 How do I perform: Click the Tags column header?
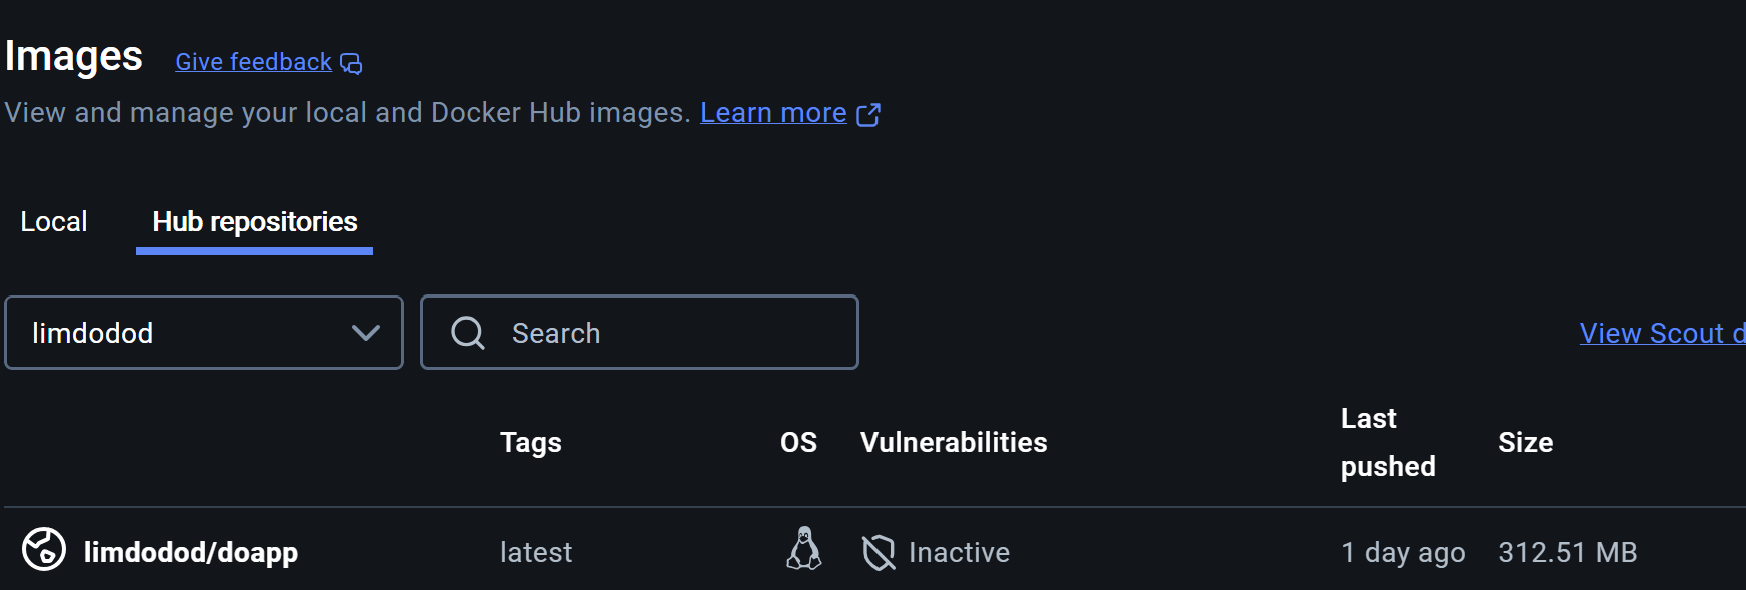click(x=530, y=442)
